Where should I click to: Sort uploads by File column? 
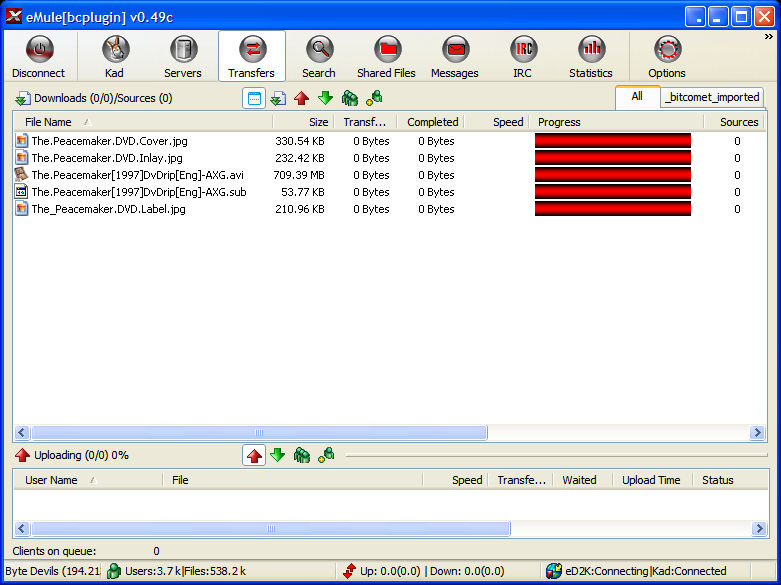(292, 480)
